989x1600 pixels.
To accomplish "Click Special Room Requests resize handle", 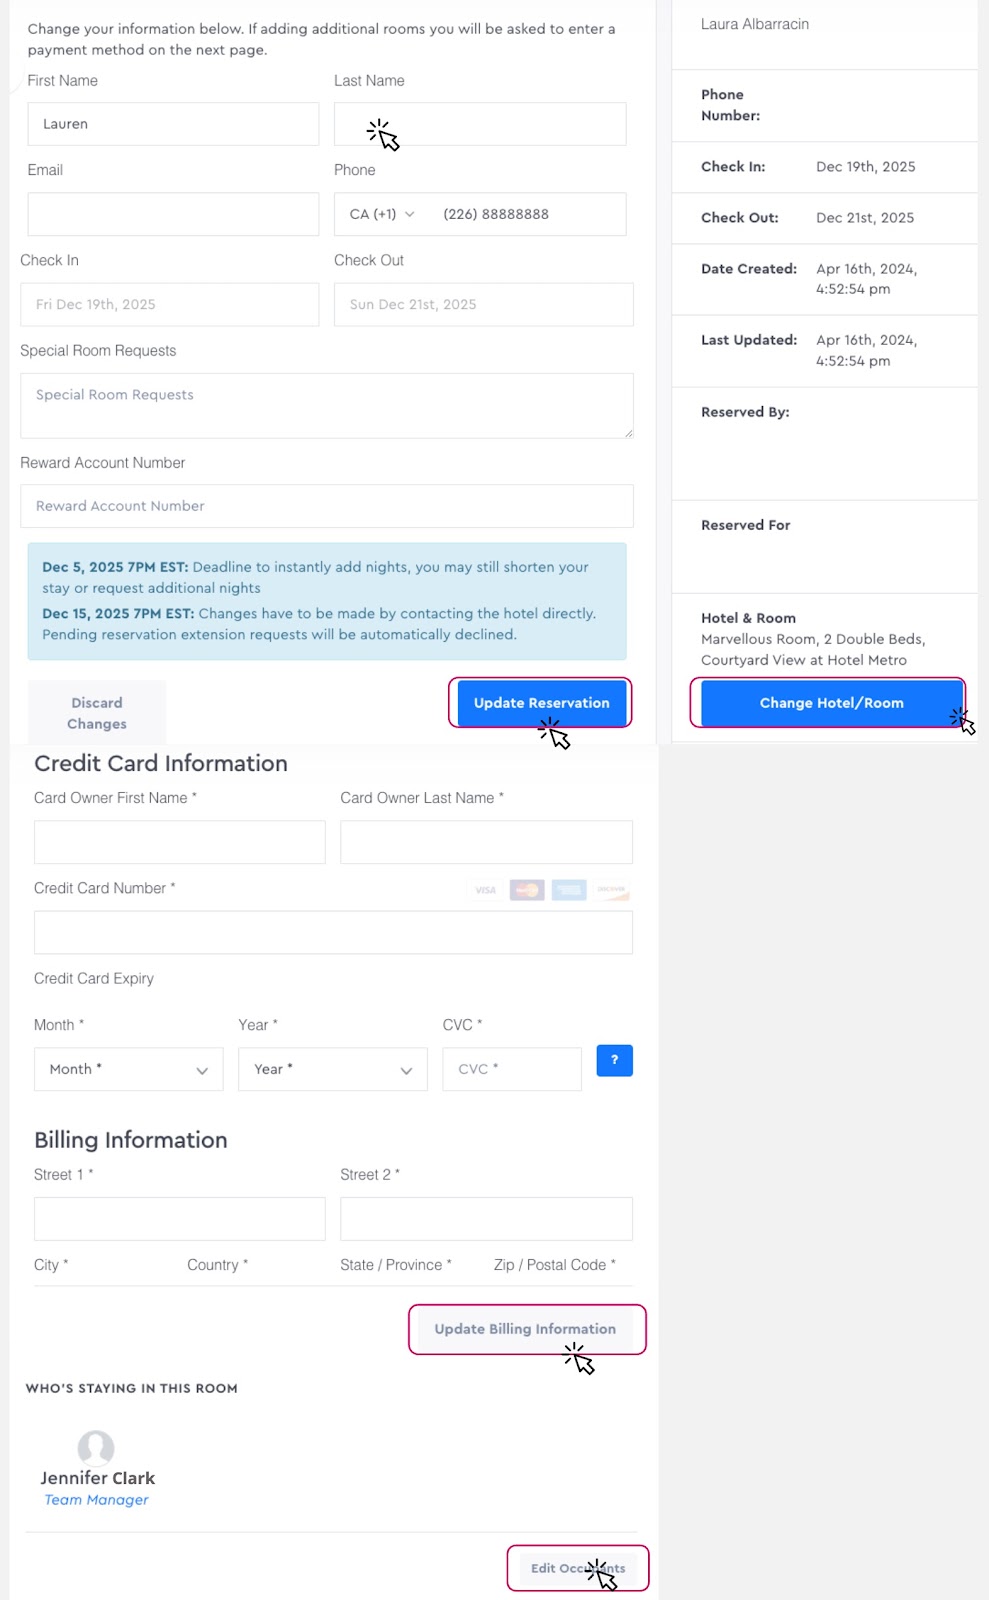I will (x=628, y=433).
